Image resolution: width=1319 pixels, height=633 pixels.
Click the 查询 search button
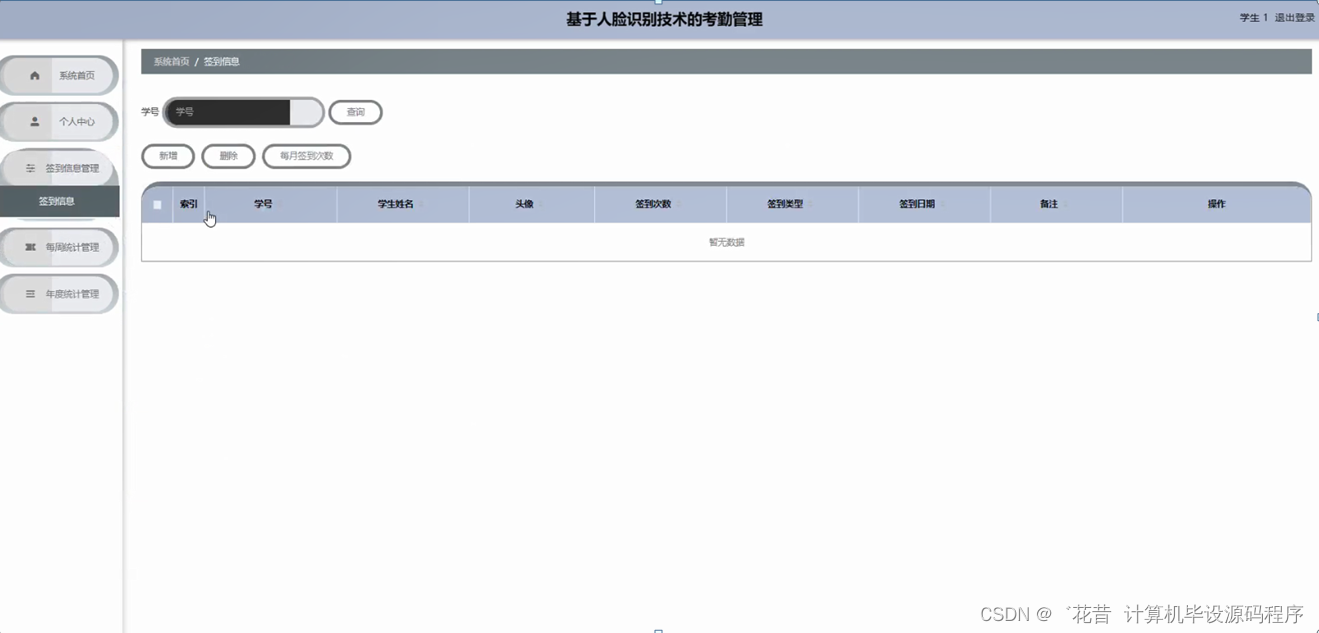(x=355, y=112)
